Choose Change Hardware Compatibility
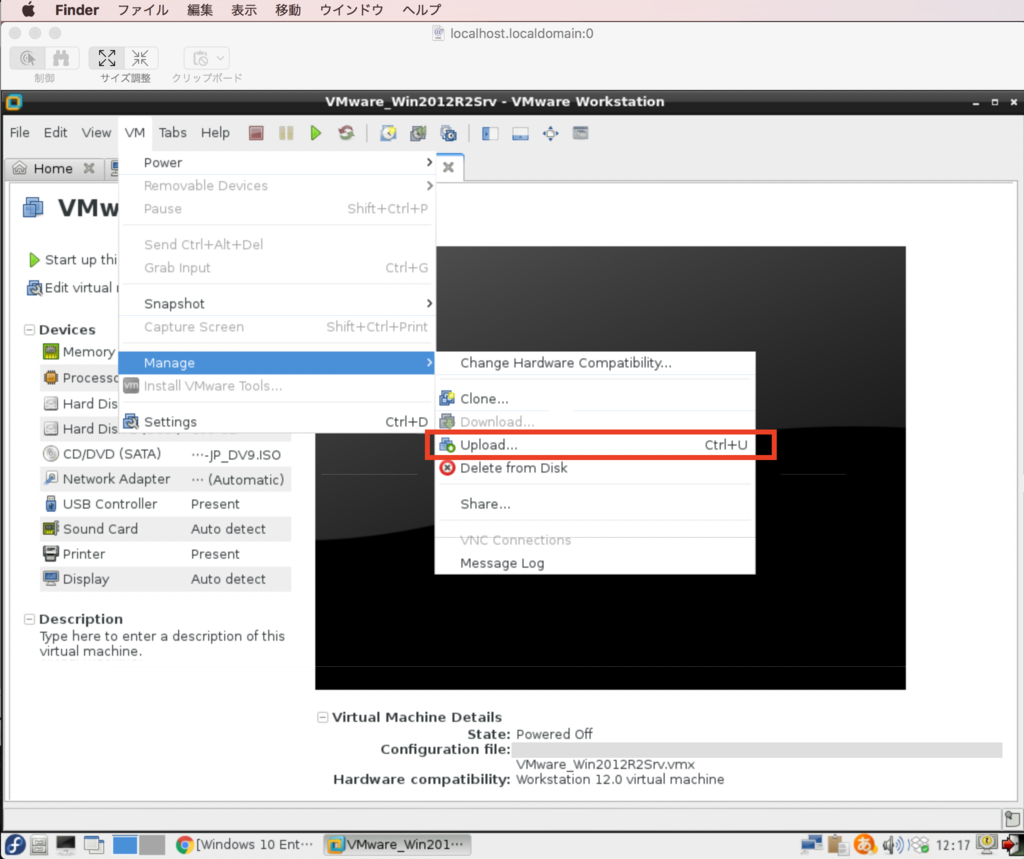This screenshot has width=1024, height=859. tap(595, 363)
